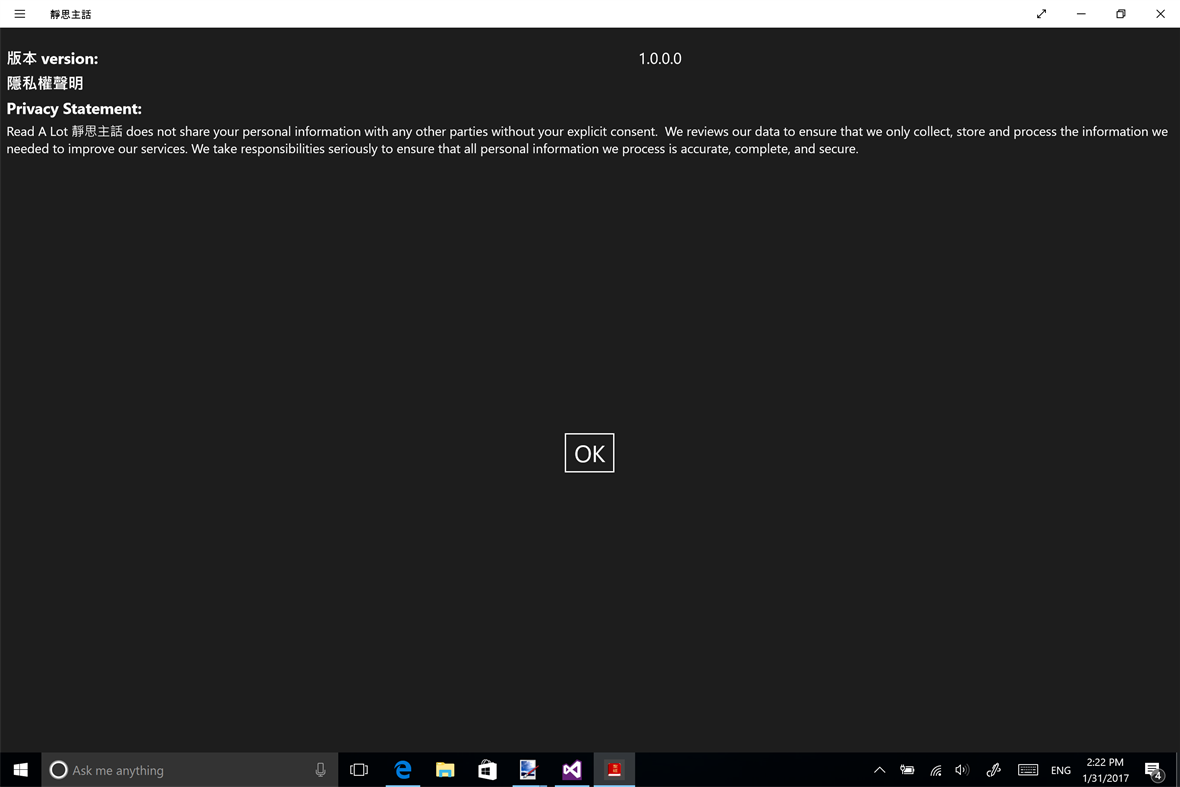Screen dimensions: 1180x787
Task: Open Windows Ink Workspace
Action: click(993, 770)
